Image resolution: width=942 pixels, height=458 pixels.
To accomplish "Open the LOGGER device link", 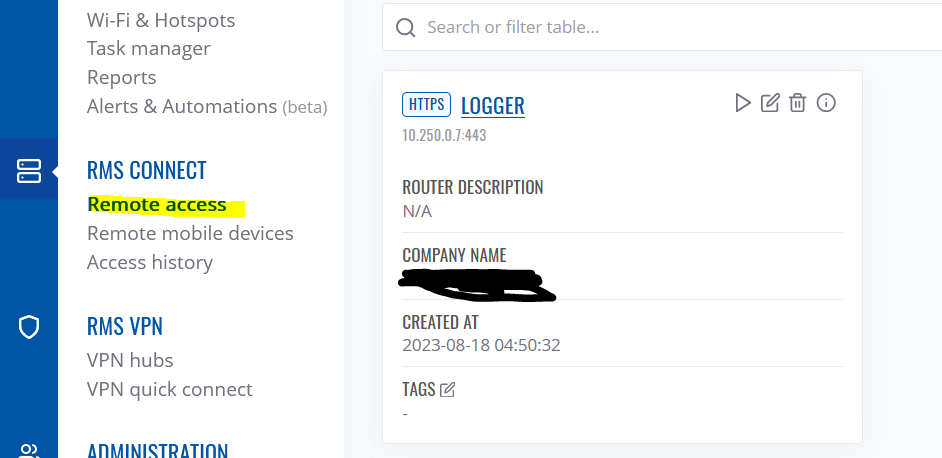I will click(x=493, y=105).
